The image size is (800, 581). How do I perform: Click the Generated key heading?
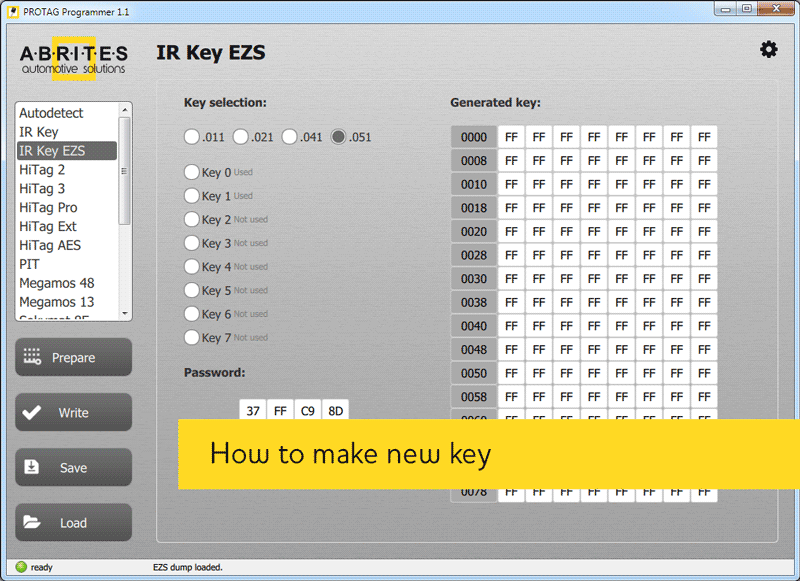495,103
